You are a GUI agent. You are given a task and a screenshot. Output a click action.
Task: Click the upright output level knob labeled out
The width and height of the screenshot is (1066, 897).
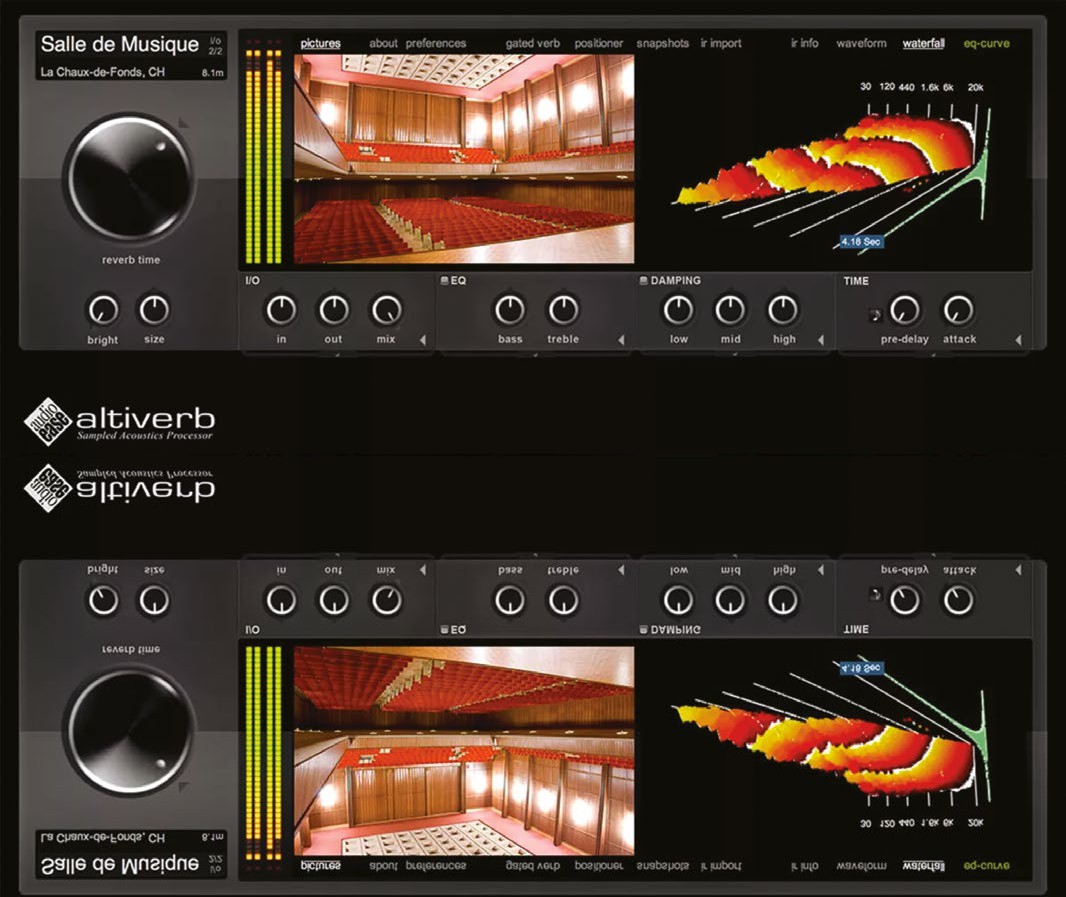point(333,310)
